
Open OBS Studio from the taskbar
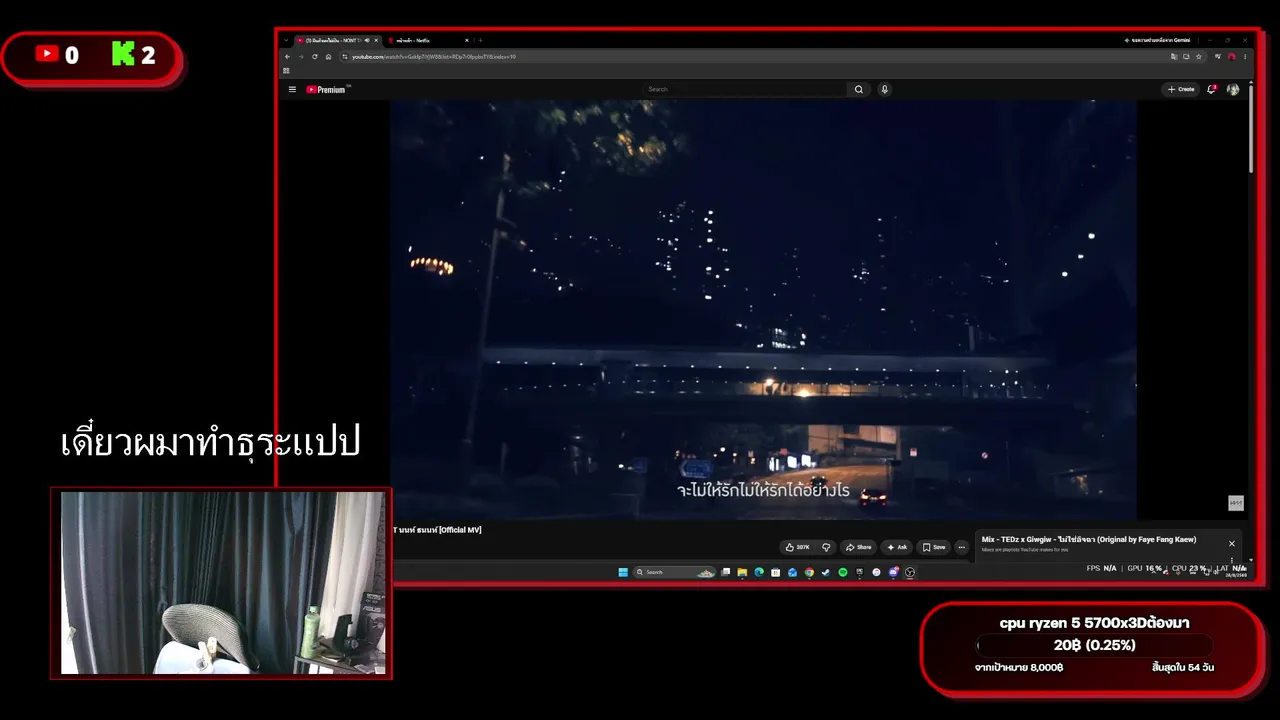click(910, 572)
